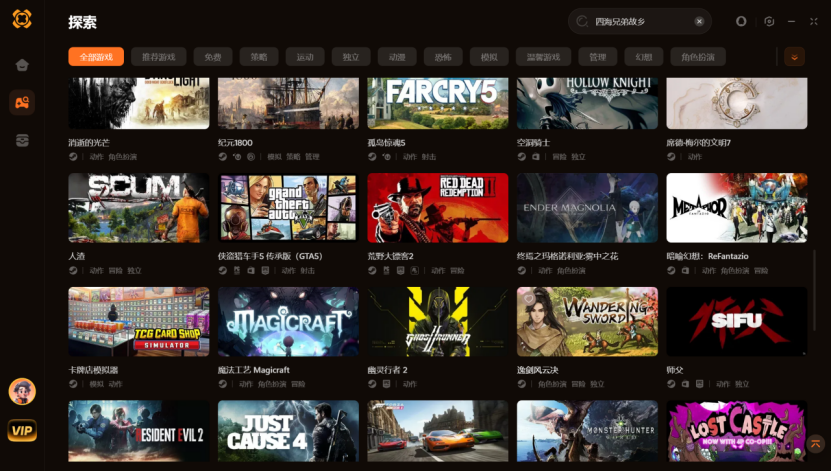Screen dimensions: 831x471
Task: Click Steam platform icon under 逸剑风云决
Action: (x=521, y=384)
